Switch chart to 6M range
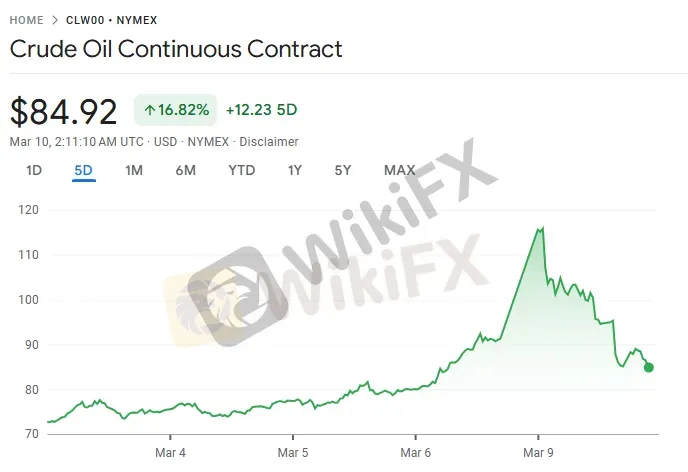Viewport: 688px width, 472px height. 185,170
